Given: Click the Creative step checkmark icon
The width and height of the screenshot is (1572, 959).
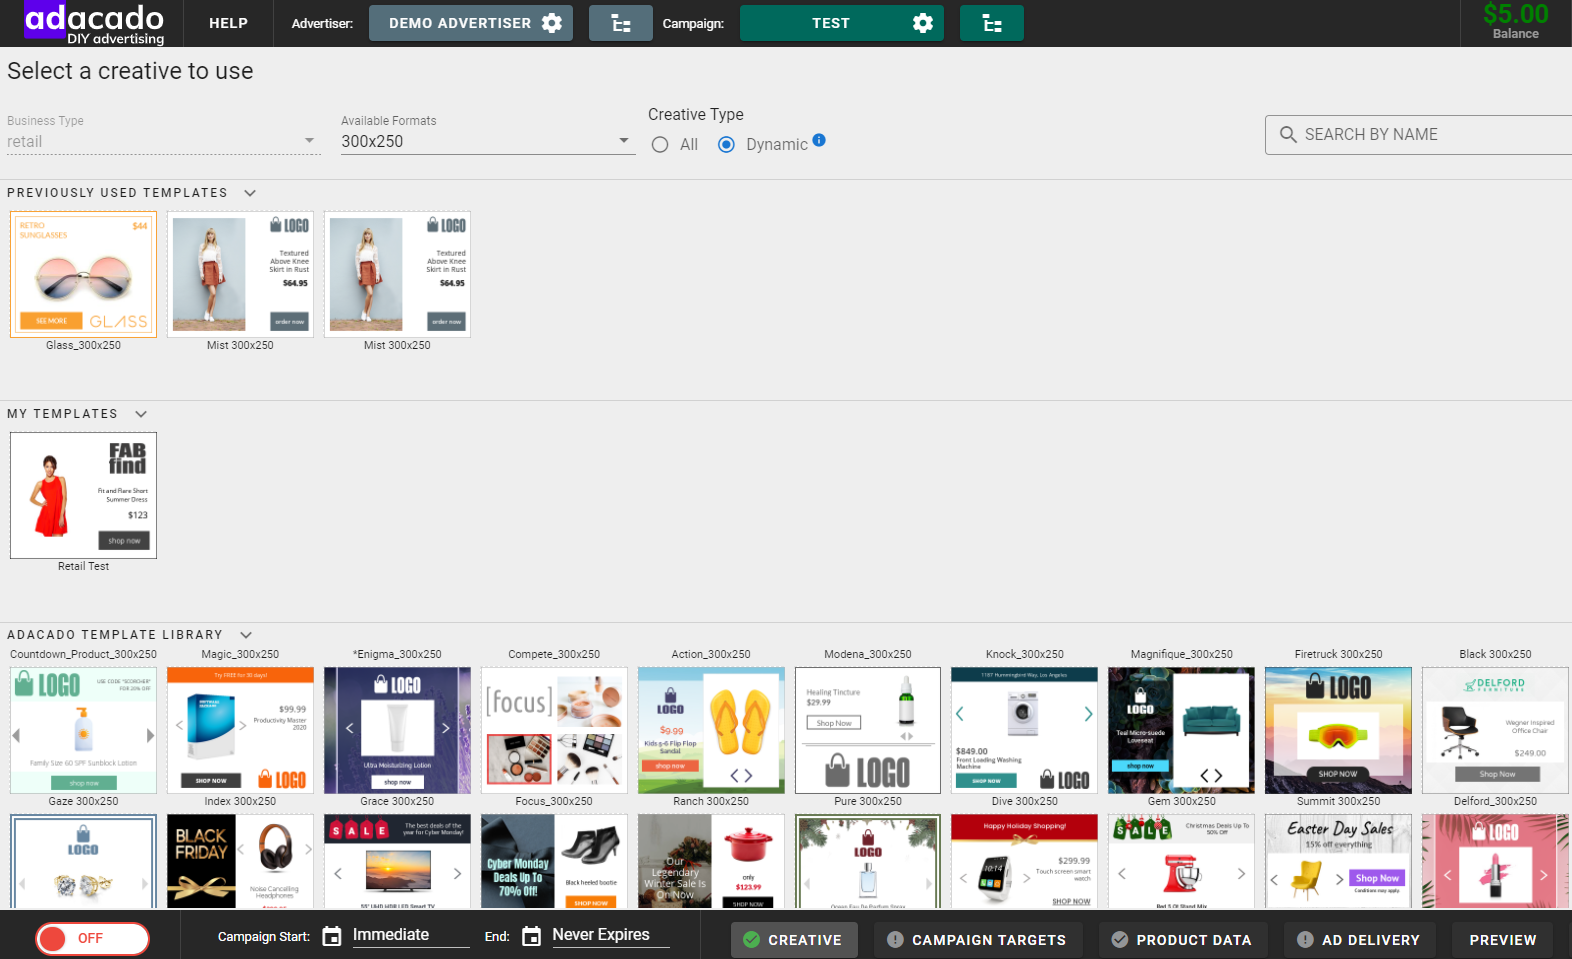Looking at the screenshot, I should pos(751,940).
